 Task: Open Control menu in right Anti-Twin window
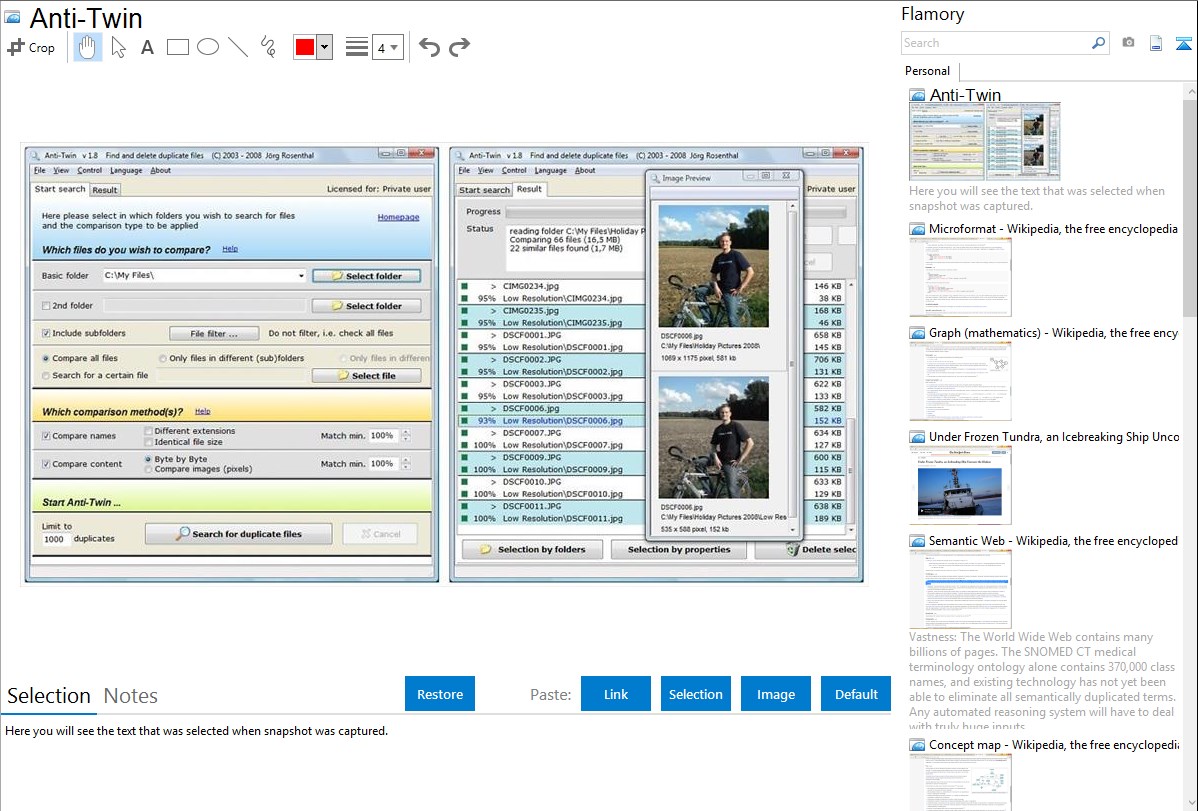tap(514, 170)
